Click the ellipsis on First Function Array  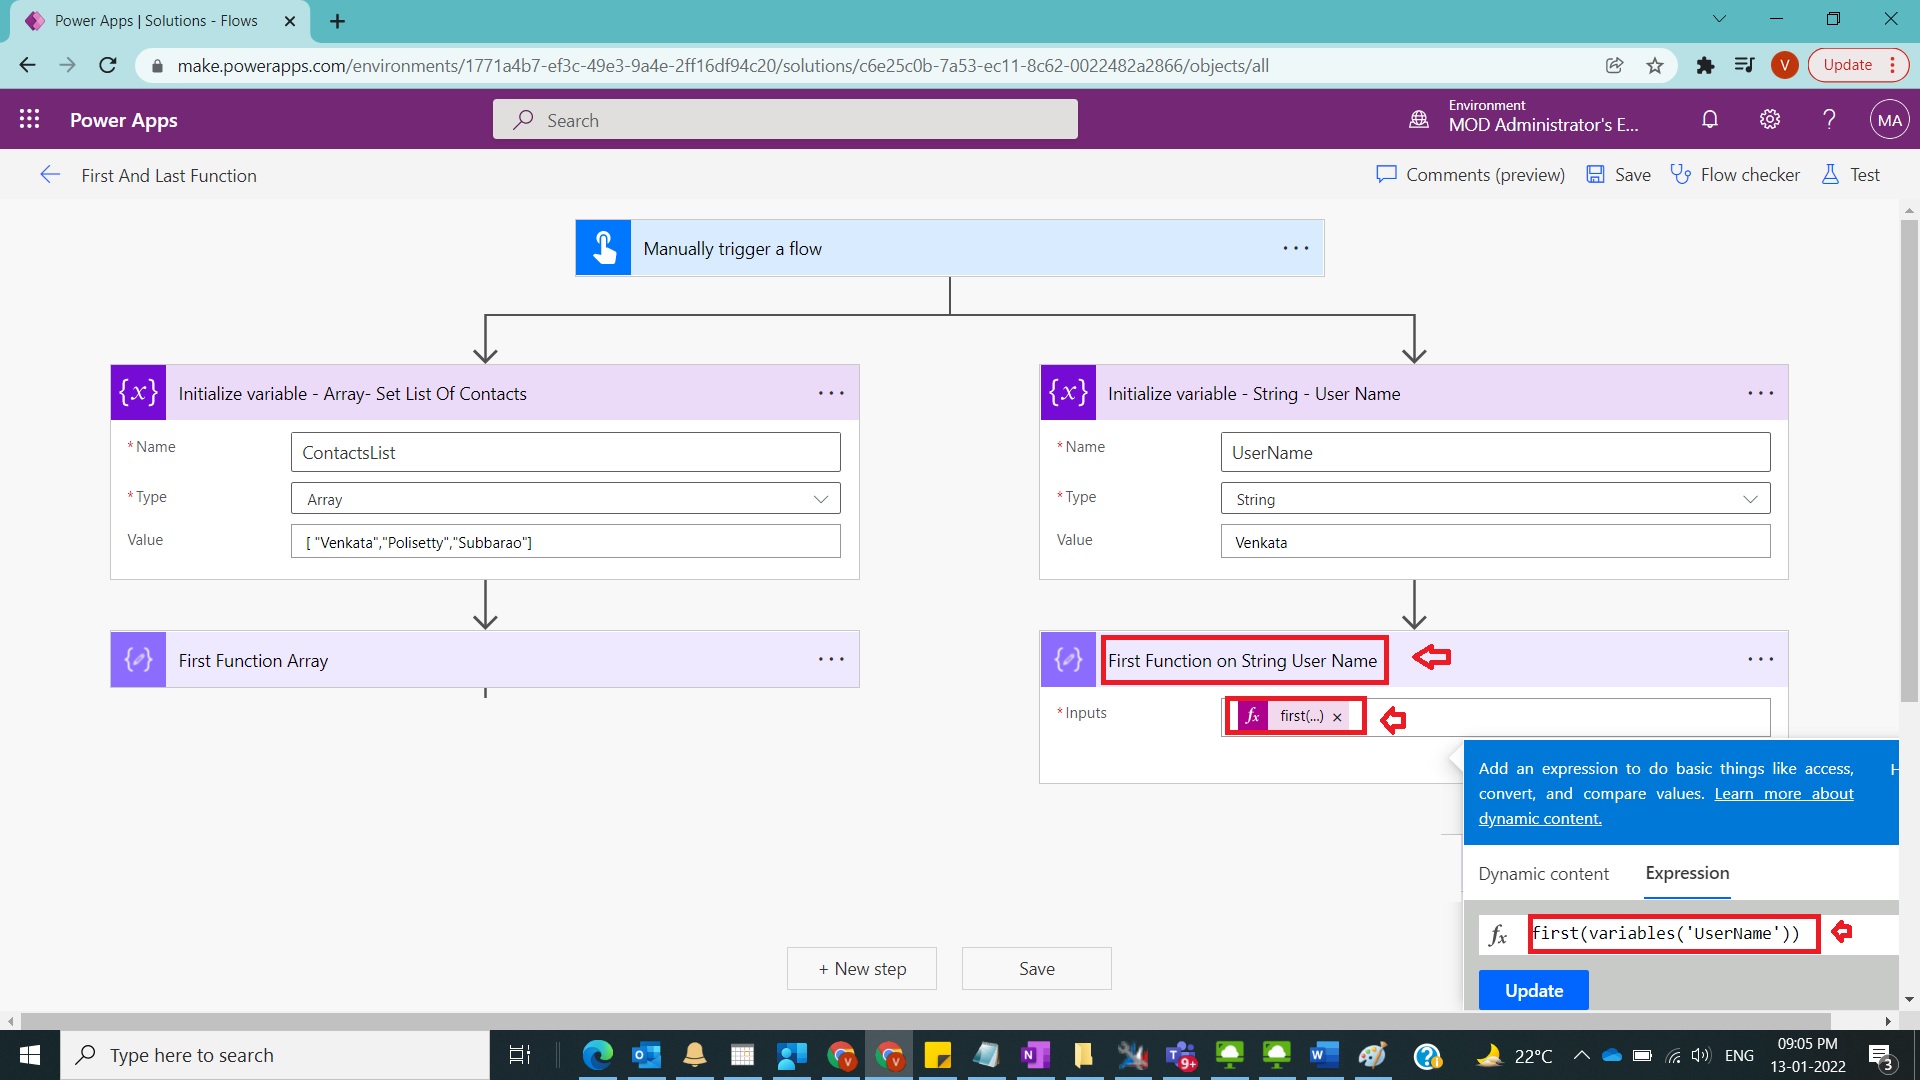831,659
